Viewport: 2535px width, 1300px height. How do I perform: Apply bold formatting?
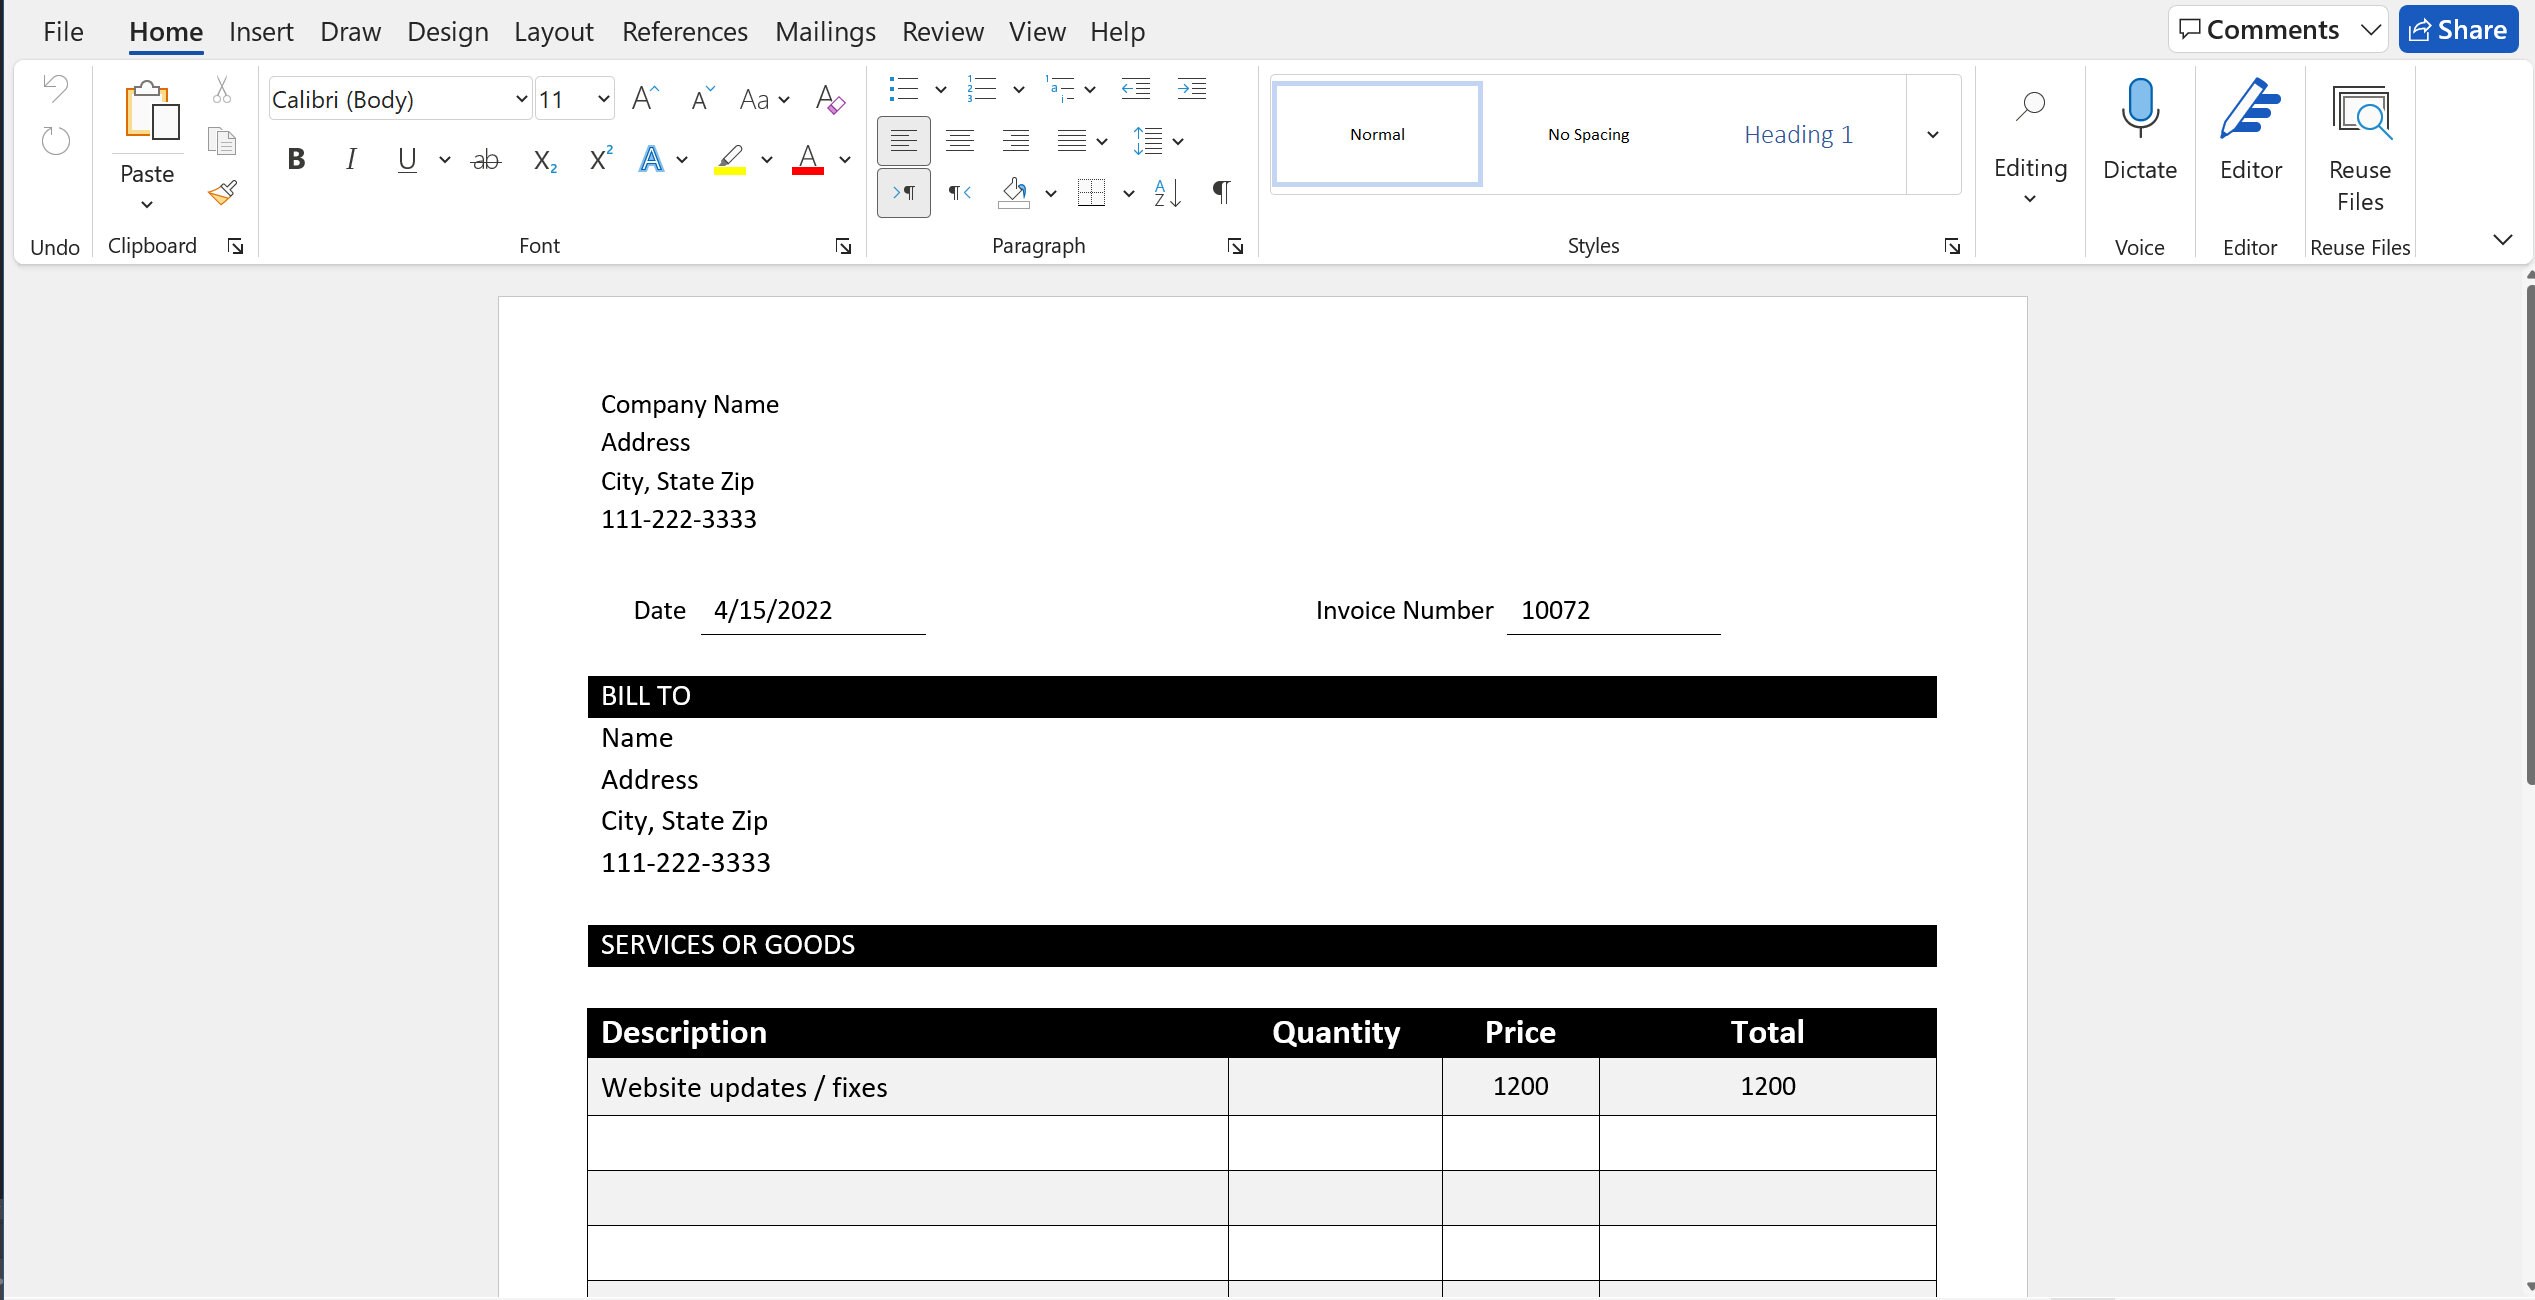pyautogui.click(x=294, y=158)
